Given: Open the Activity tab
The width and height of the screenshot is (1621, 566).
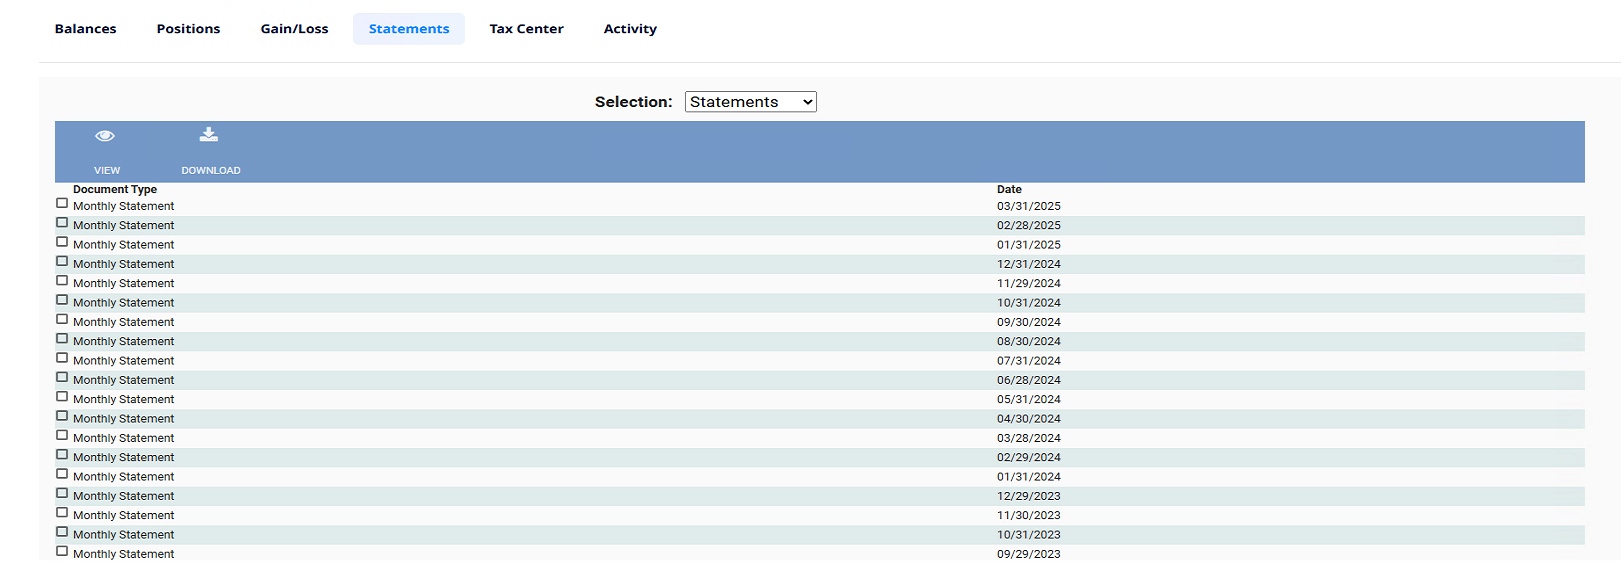Looking at the screenshot, I should [x=630, y=29].
